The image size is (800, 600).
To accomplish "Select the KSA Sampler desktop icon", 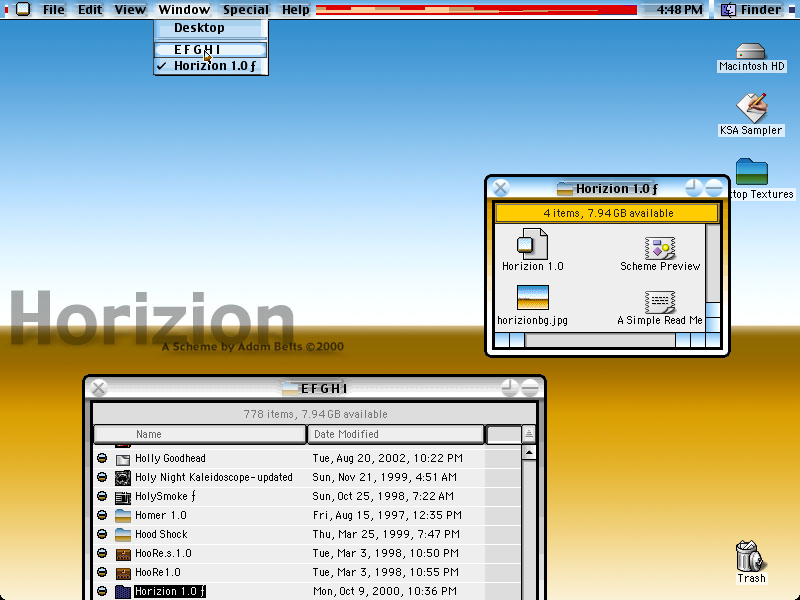I will [751, 108].
